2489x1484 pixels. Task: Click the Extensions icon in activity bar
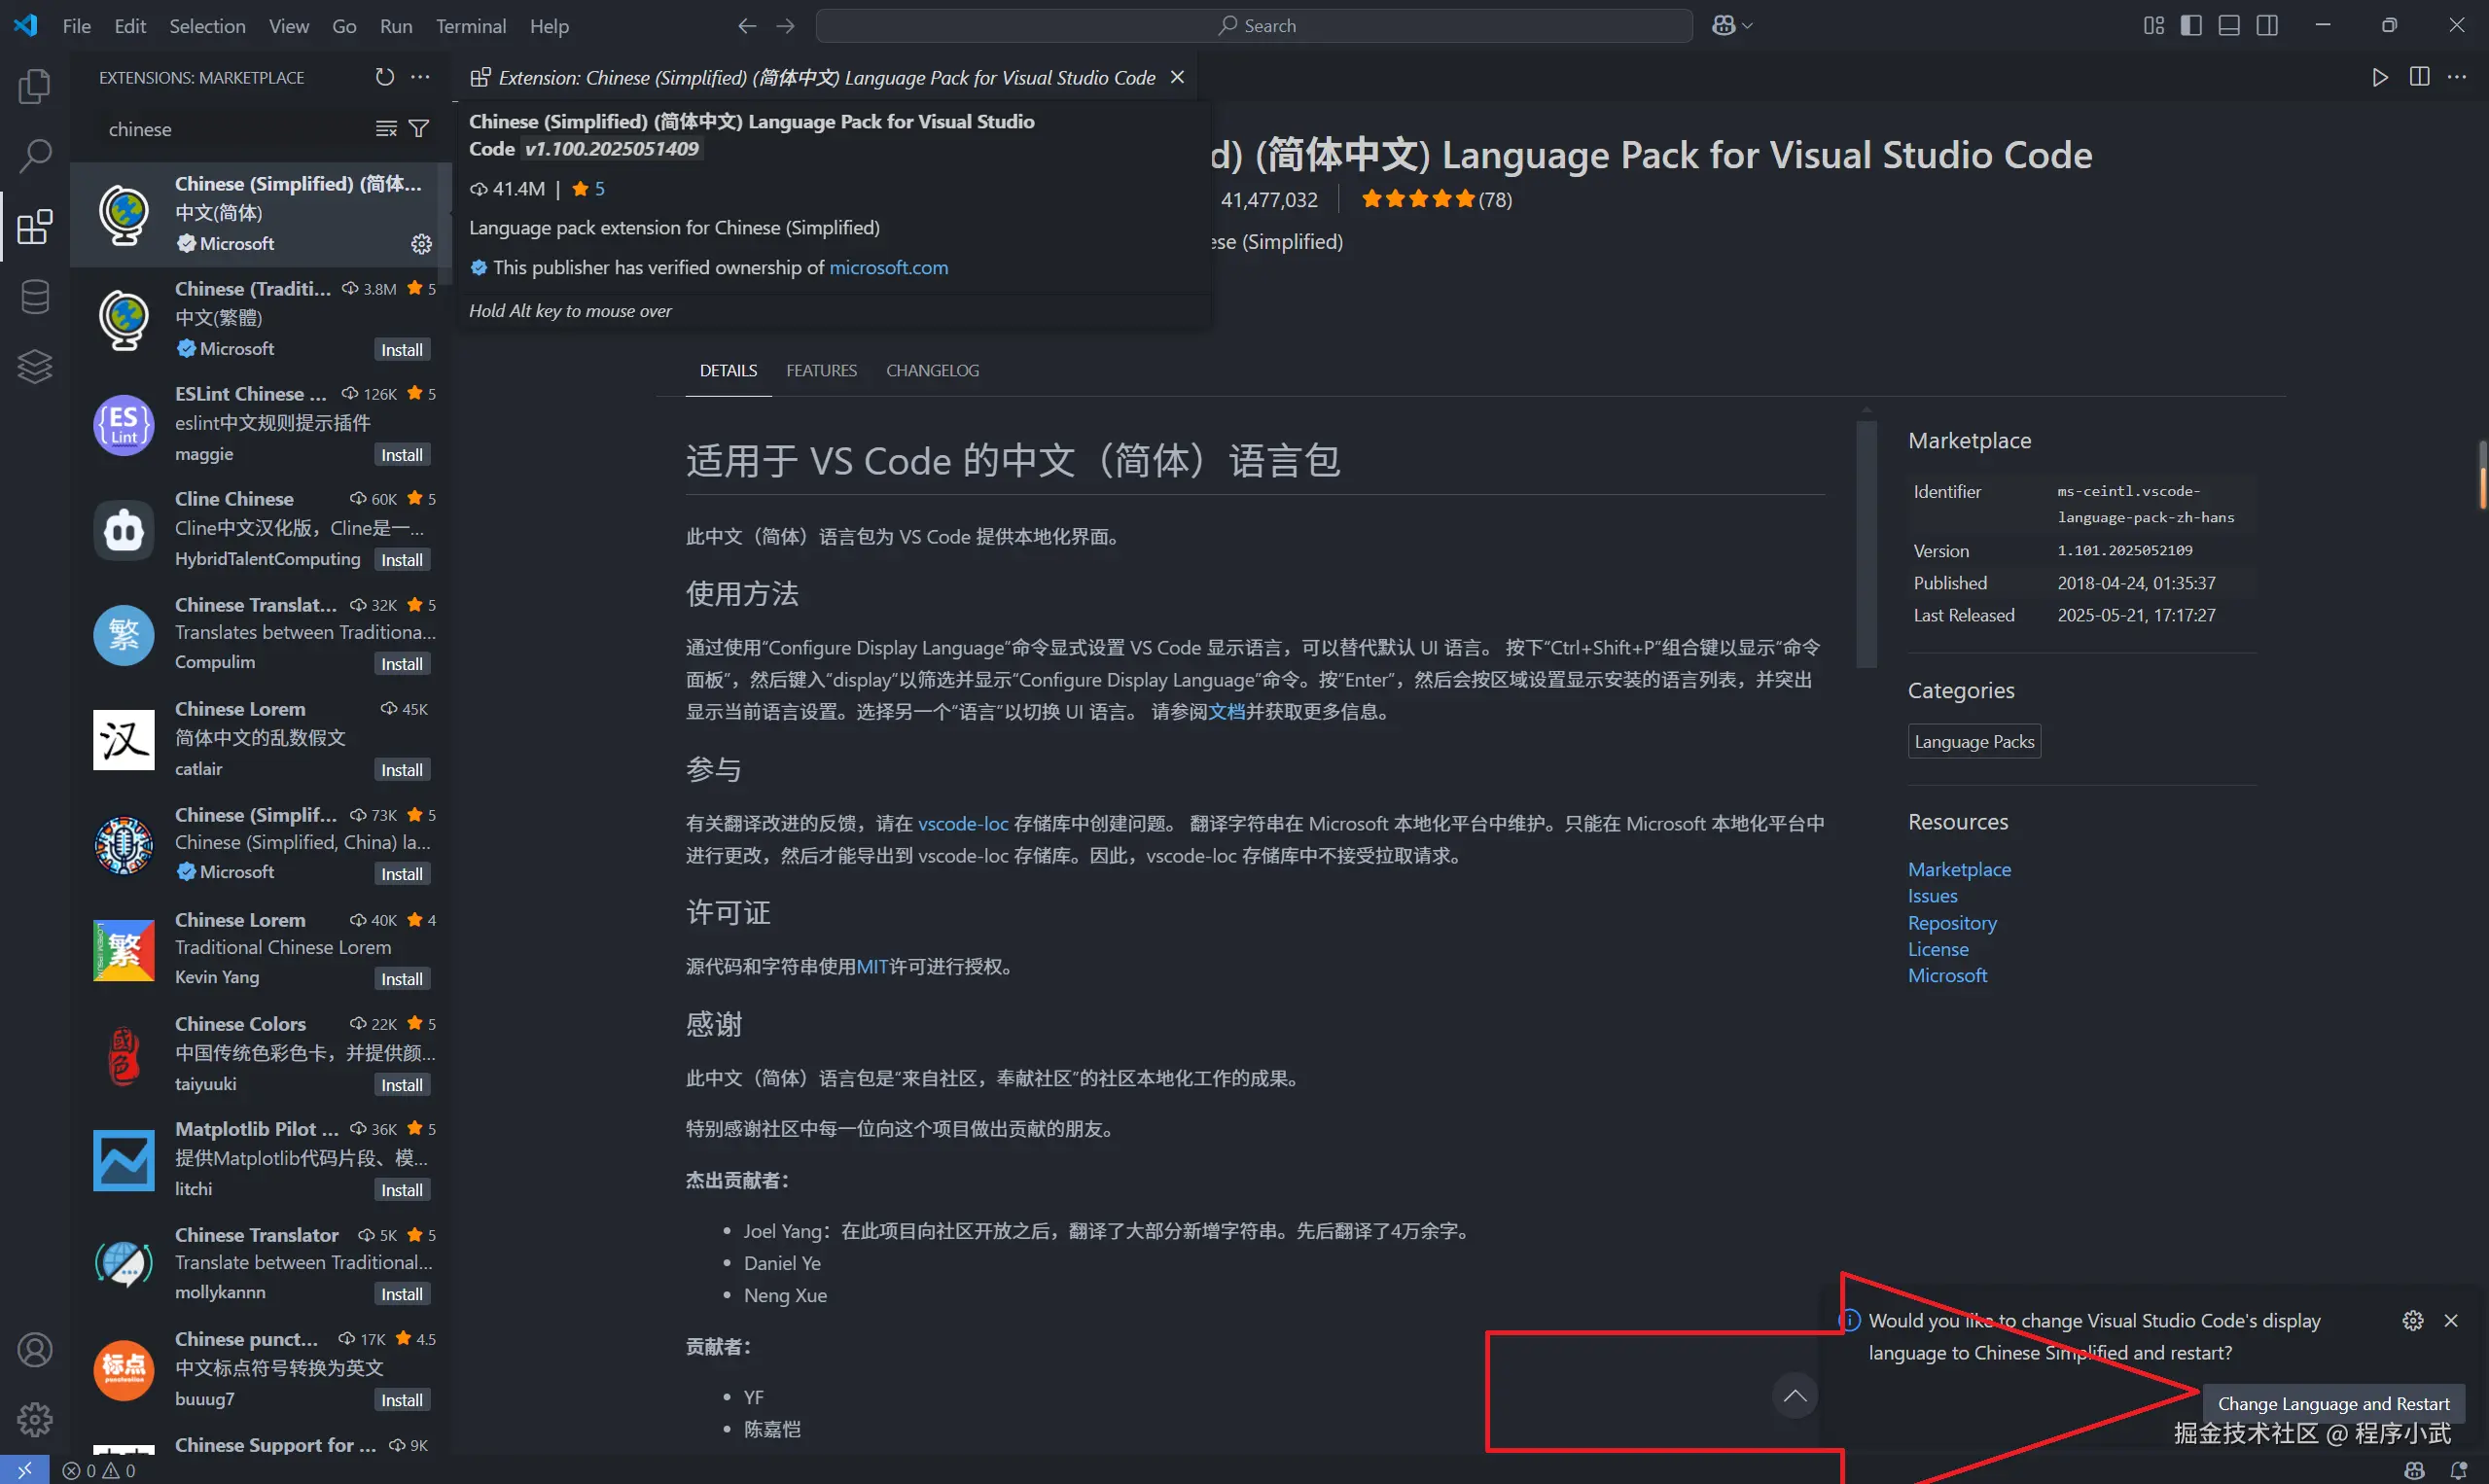click(x=34, y=227)
